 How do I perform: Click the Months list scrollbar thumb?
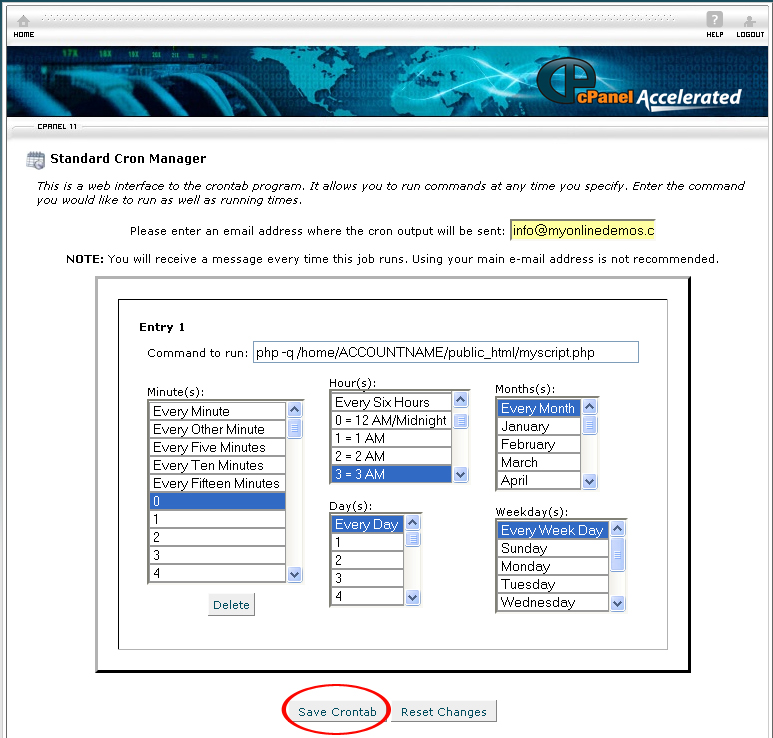[x=590, y=425]
